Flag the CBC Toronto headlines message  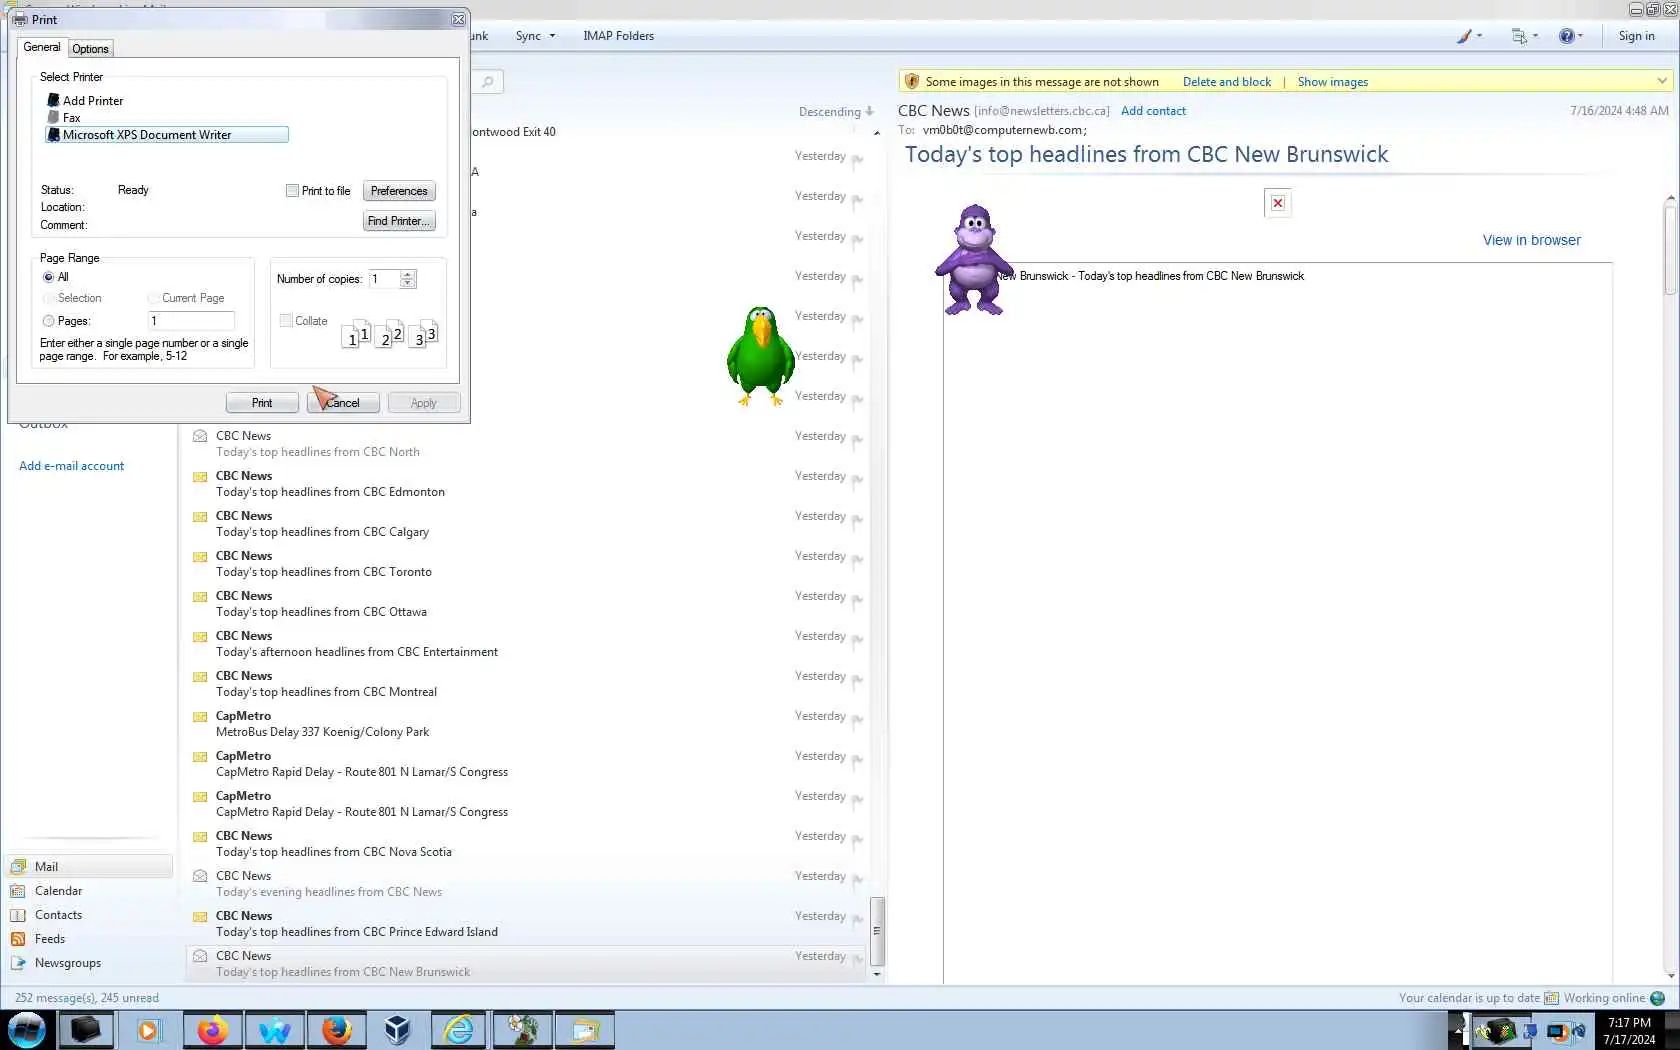tap(858, 559)
